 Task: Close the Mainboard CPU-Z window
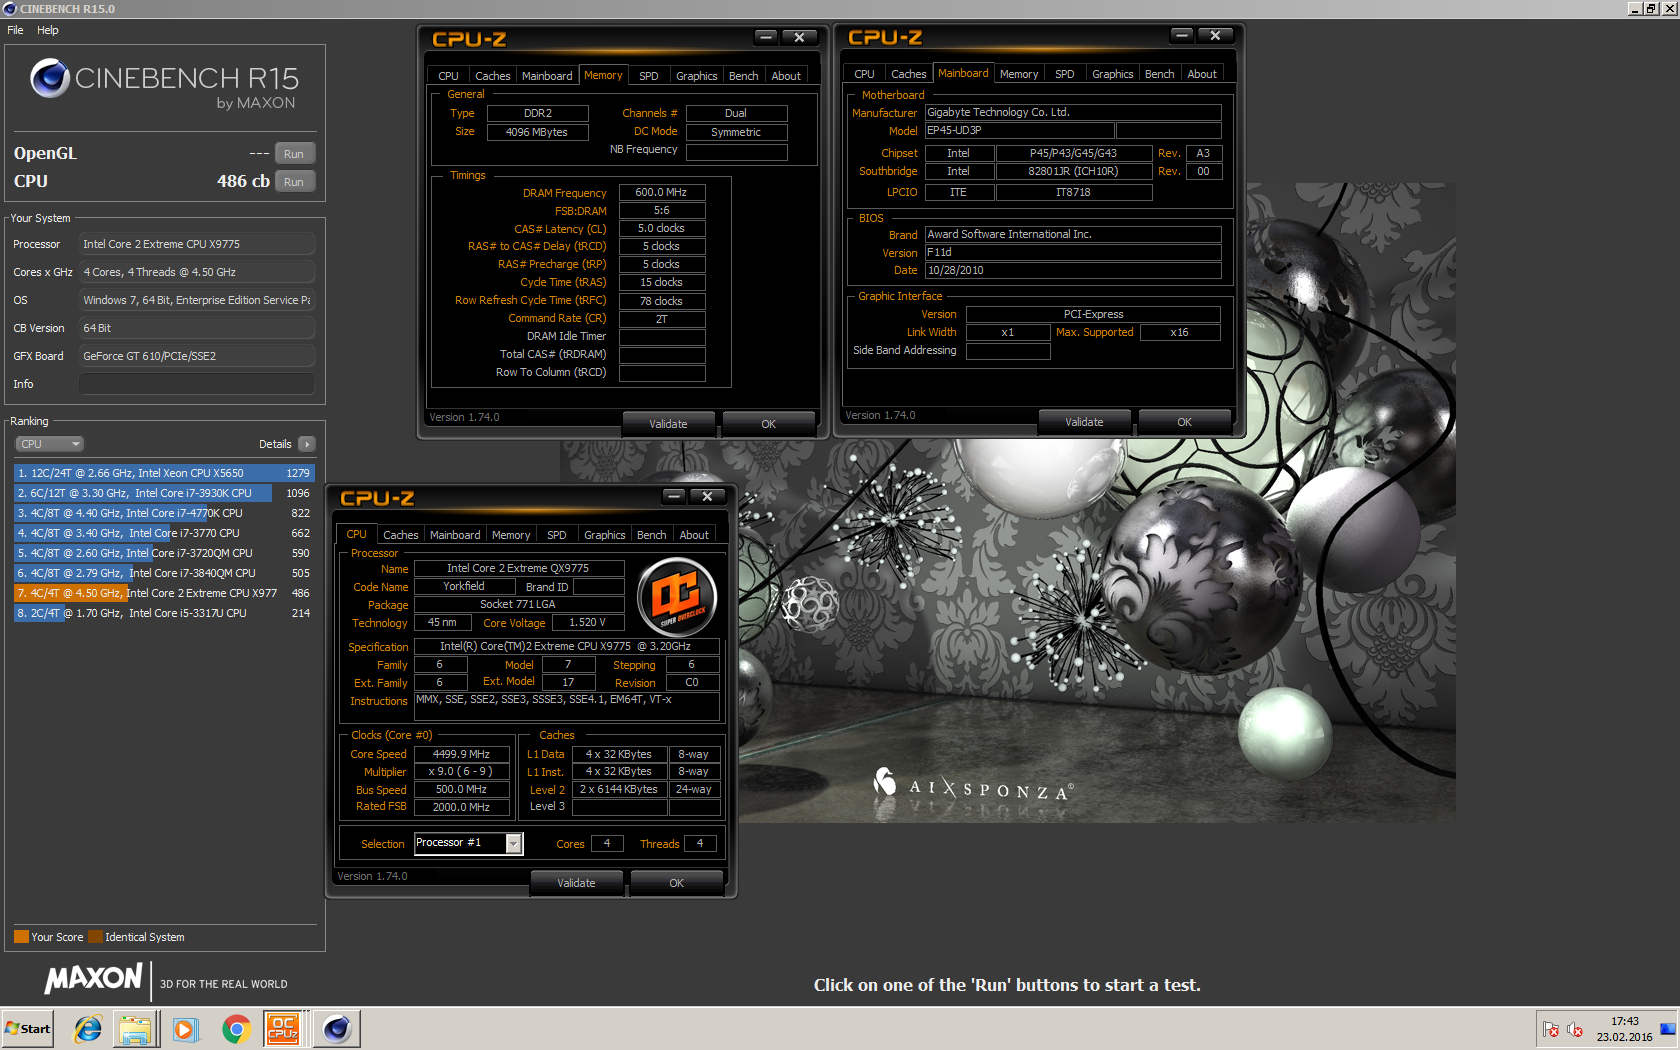(x=1215, y=35)
